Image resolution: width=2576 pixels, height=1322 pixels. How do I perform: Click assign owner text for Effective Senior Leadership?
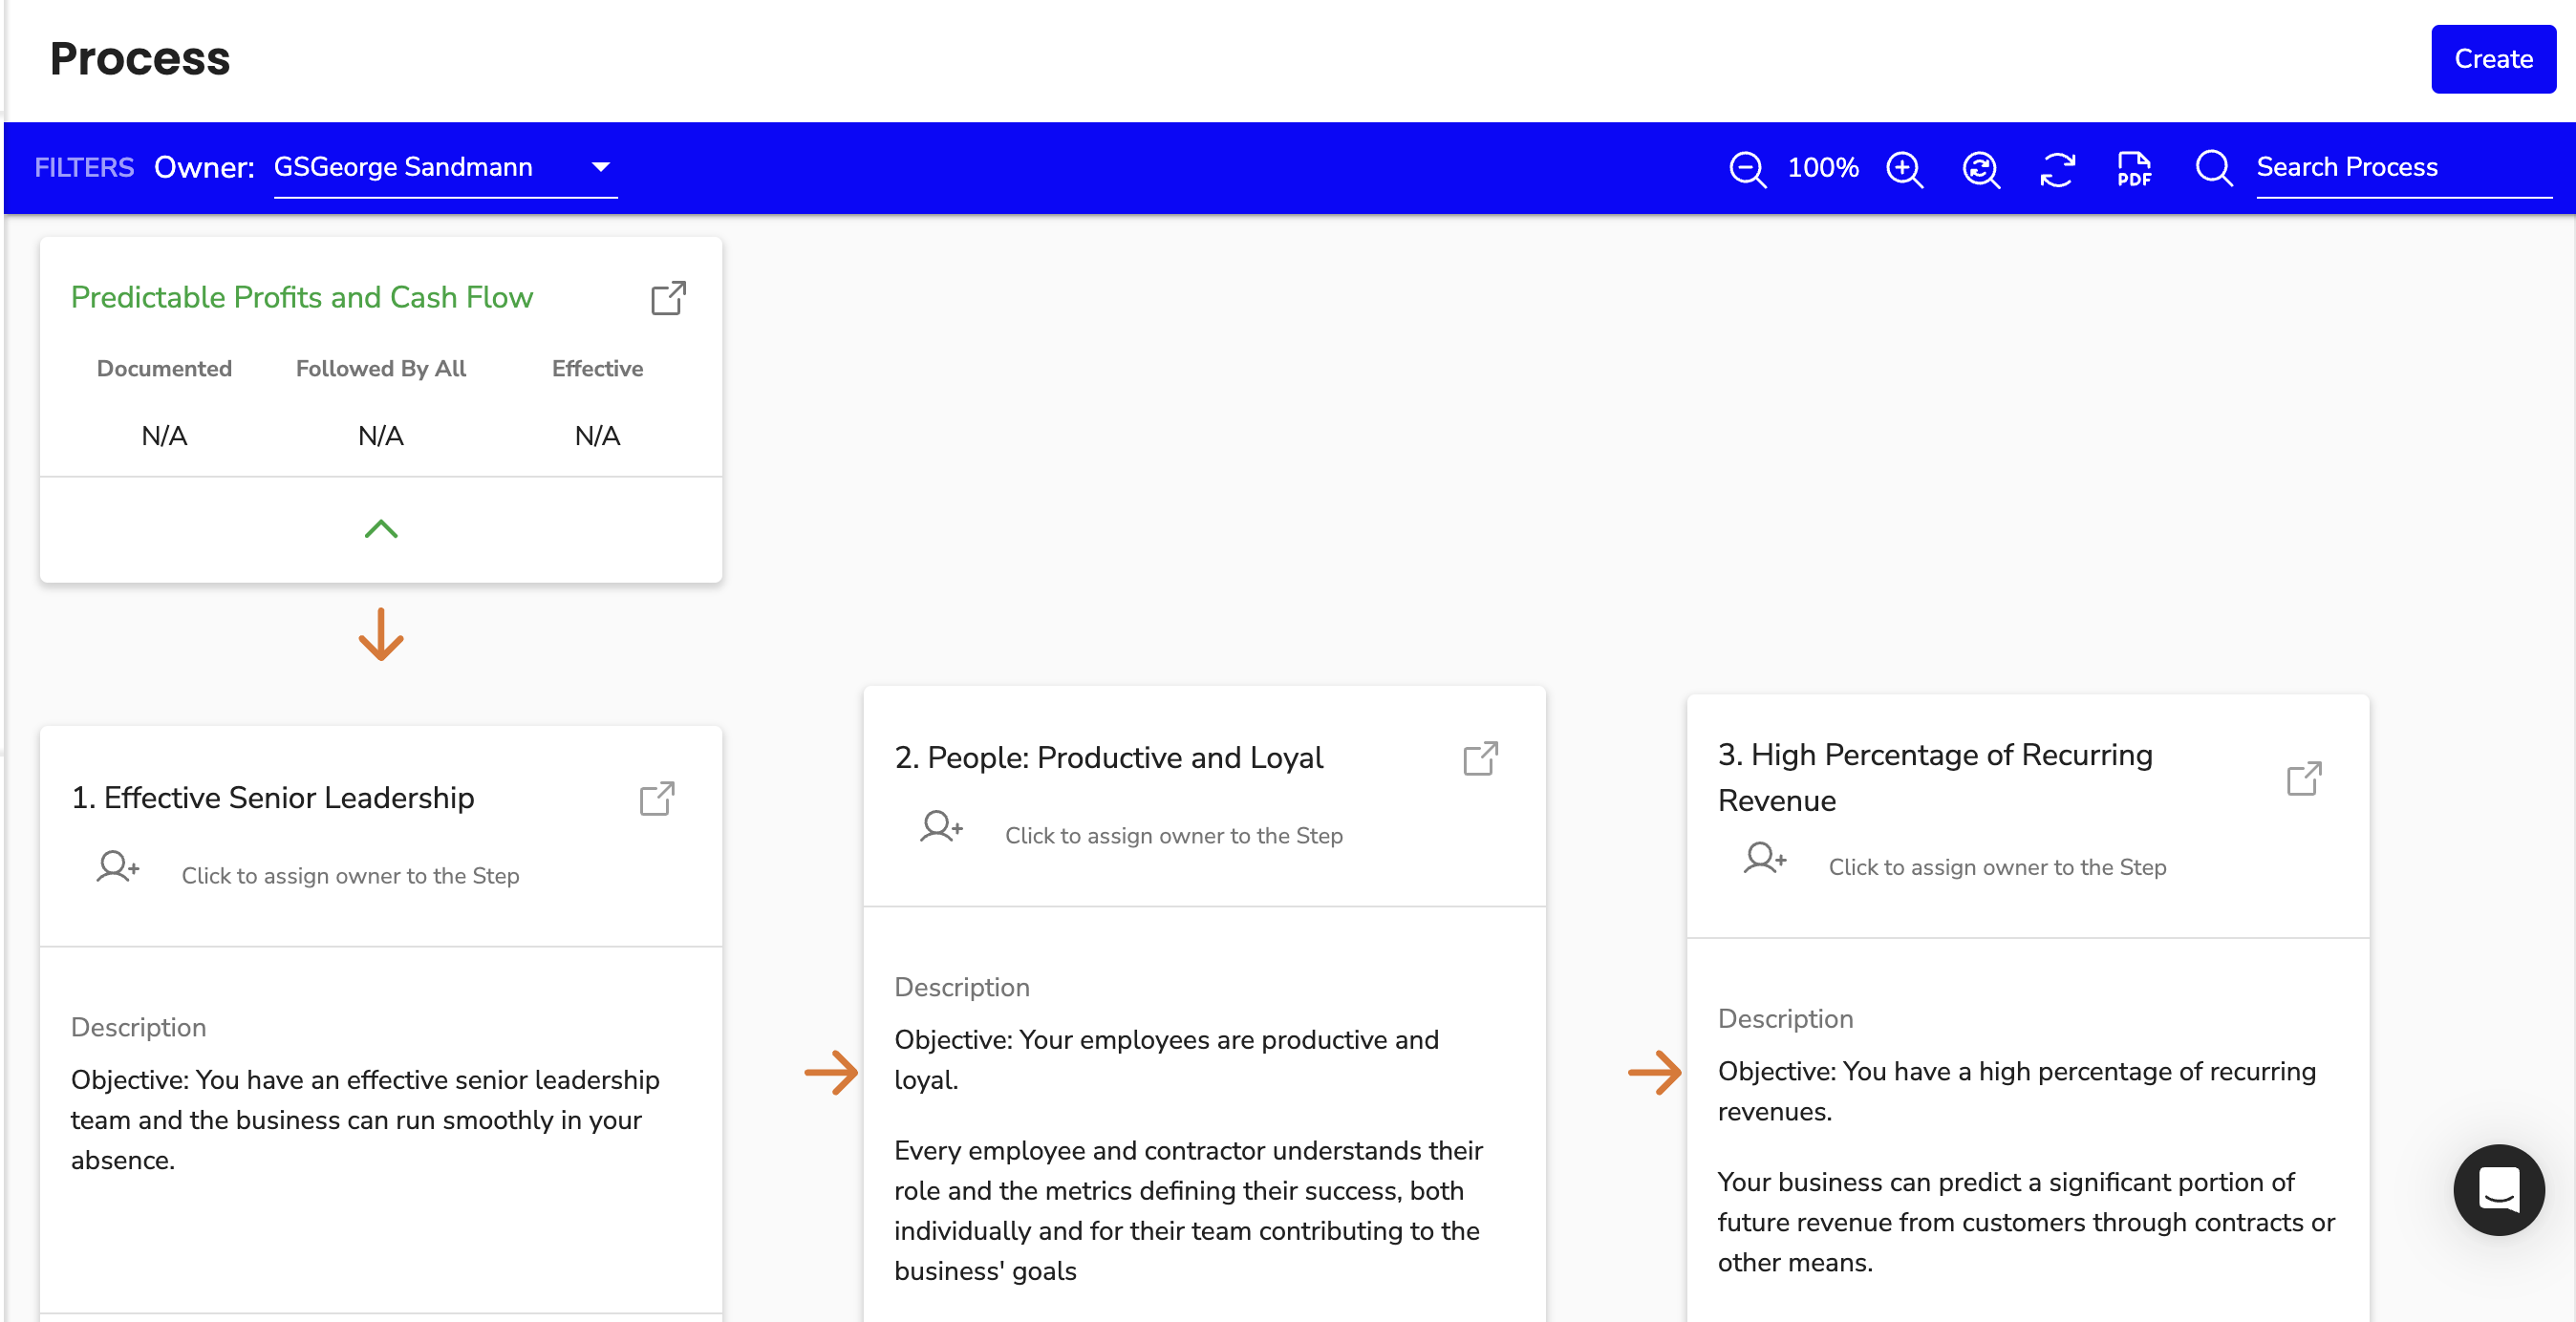(350, 875)
